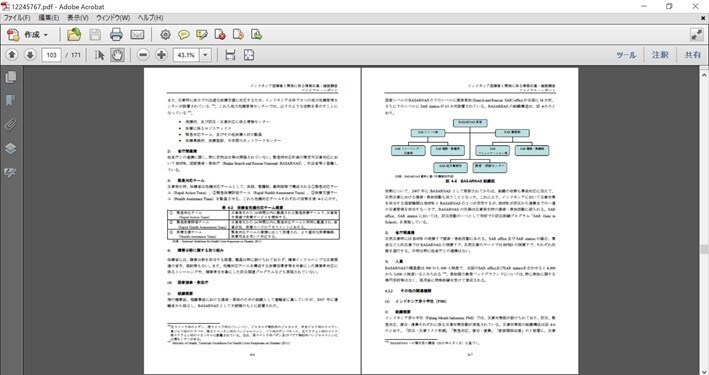This screenshot has height=375, width=709.
Task: Select the highlight text pencil icon
Action: tap(202, 35)
